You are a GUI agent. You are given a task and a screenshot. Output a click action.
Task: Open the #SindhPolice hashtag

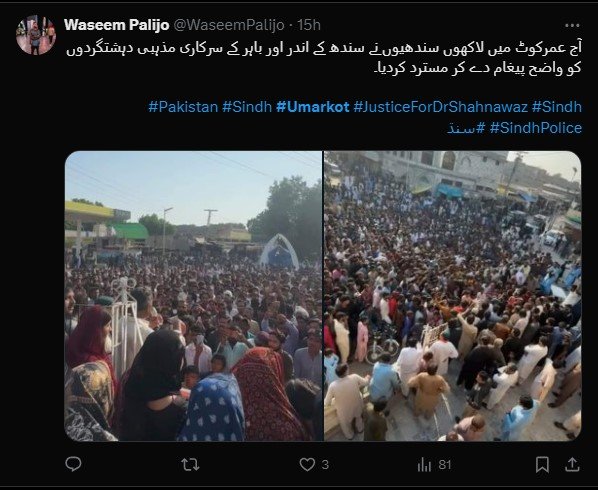[536, 128]
